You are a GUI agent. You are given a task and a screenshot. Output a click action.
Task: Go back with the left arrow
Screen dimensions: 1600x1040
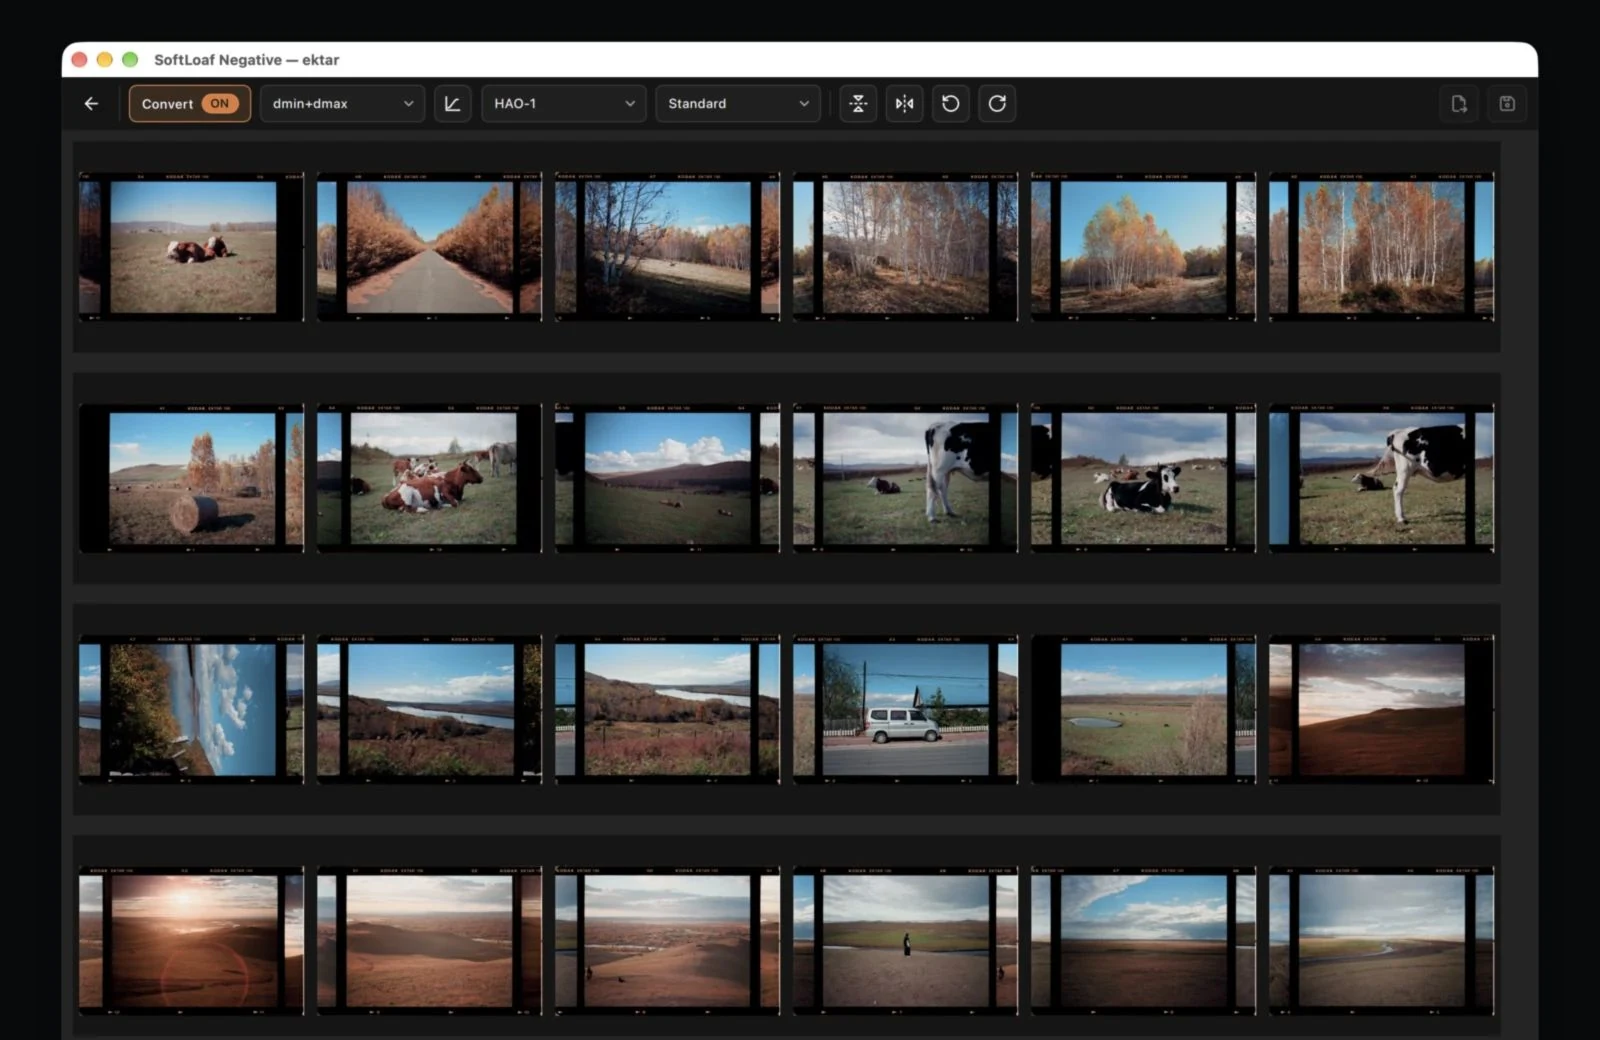tap(91, 104)
